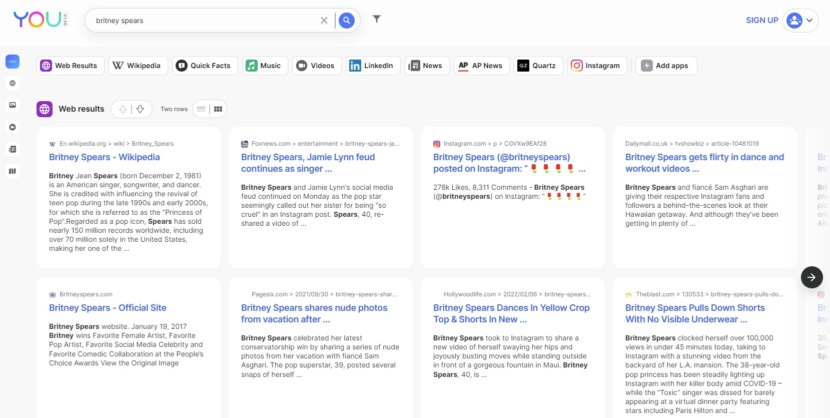Select the maps icon in left sidebar

pyautogui.click(x=13, y=171)
